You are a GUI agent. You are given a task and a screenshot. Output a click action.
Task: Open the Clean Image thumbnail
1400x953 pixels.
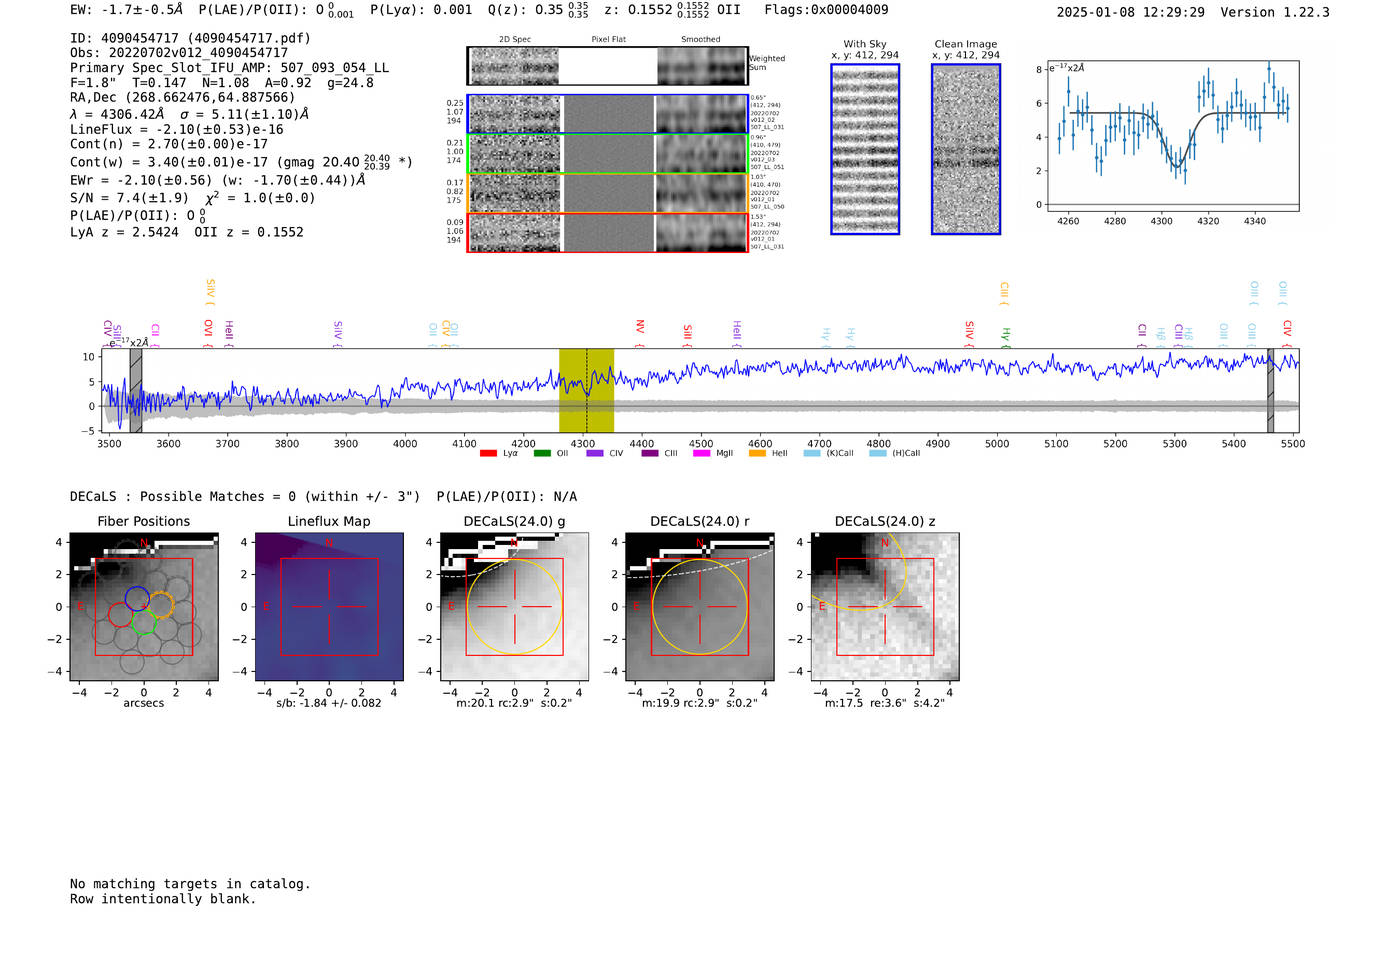tap(965, 149)
